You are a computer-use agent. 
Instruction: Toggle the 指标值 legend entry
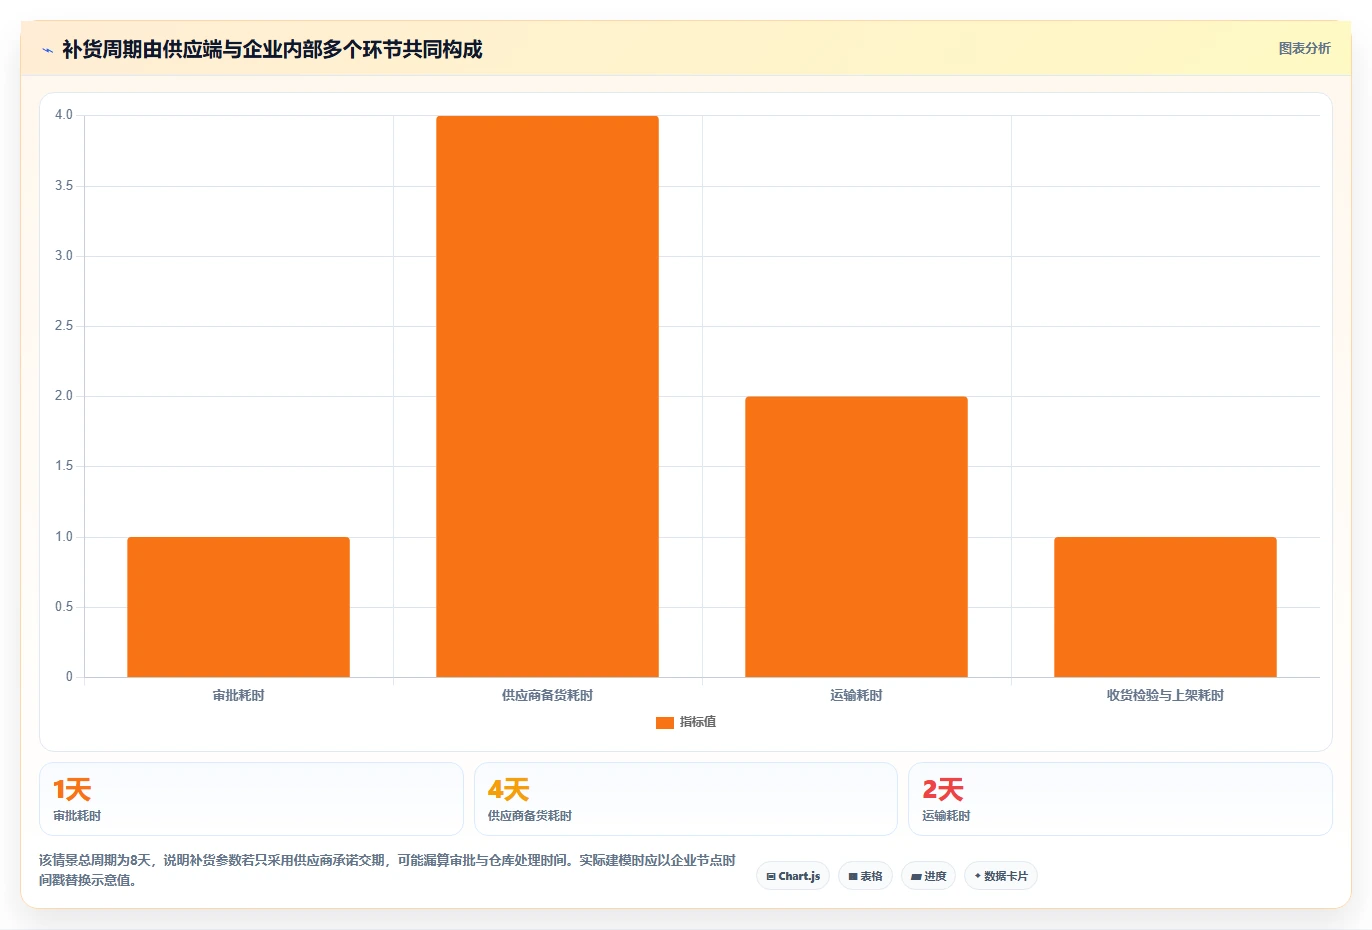(x=686, y=722)
